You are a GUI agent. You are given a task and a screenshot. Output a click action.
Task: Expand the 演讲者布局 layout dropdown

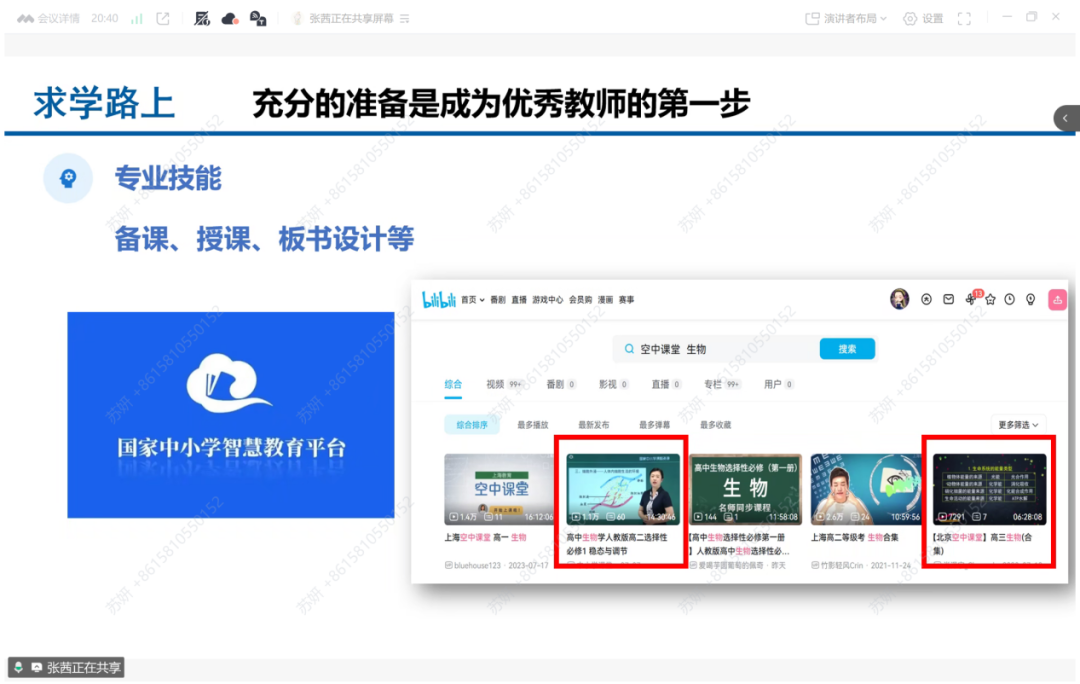[846, 18]
